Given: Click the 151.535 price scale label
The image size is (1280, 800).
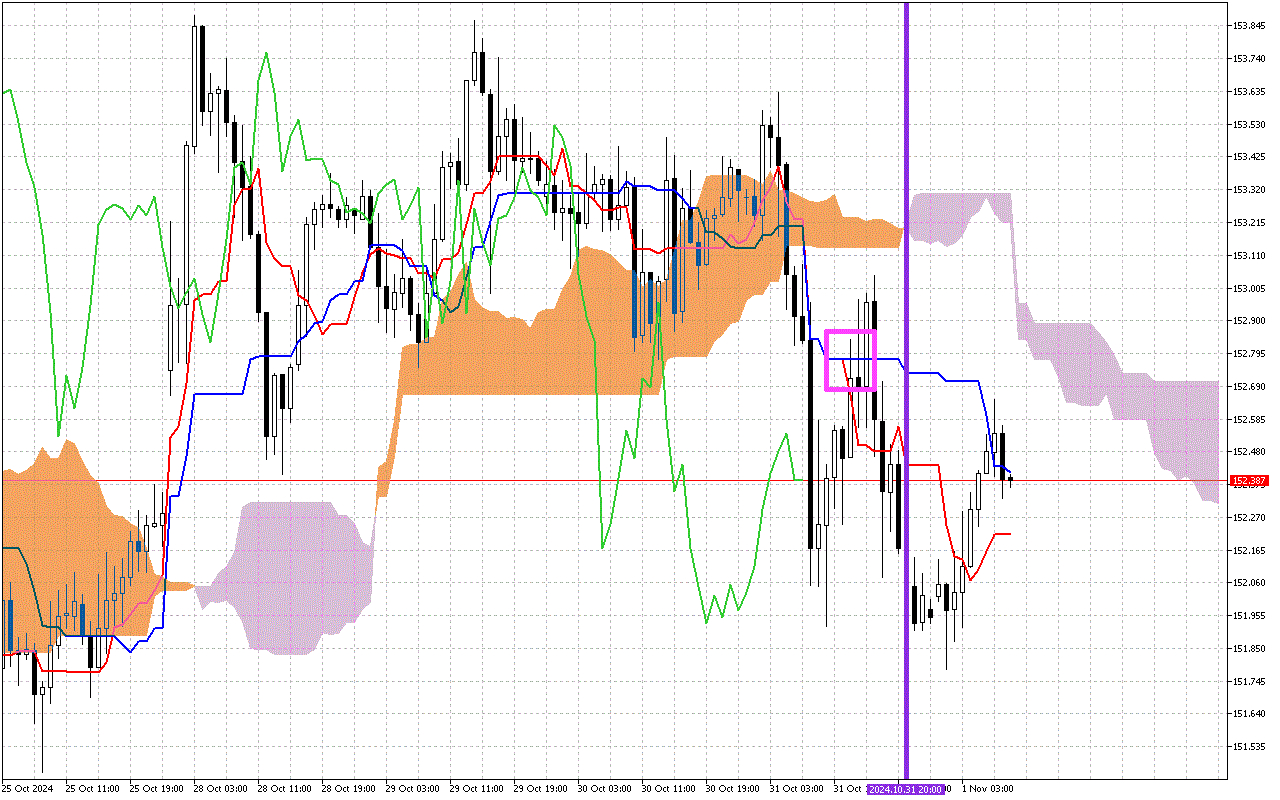Looking at the screenshot, I should click(x=1250, y=747).
